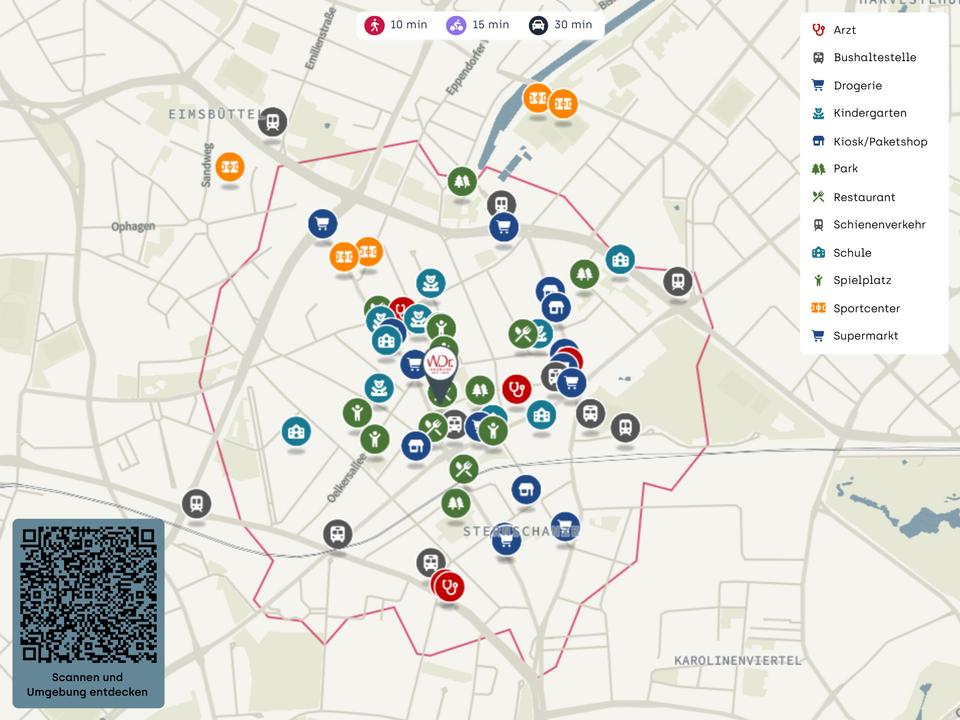Open the school marker left of Oelkersallee
Viewport: 960px width, 720px height.
coord(296,431)
